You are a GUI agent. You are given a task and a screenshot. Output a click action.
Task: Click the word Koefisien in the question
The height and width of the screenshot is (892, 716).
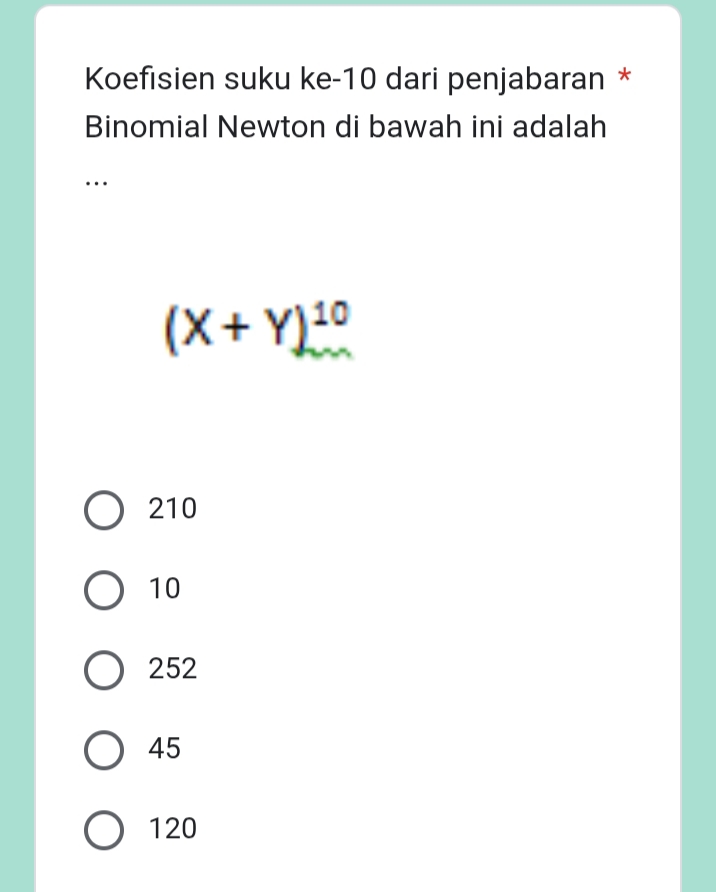point(149,78)
